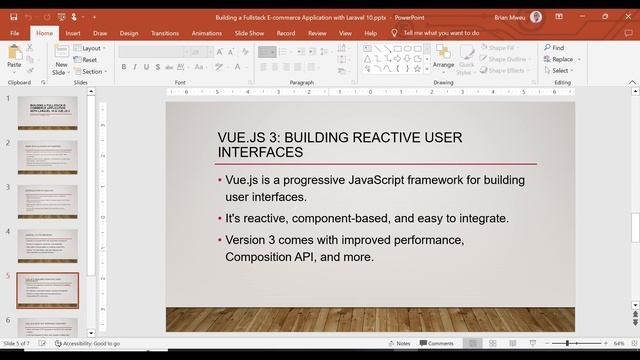The image size is (640, 360).
Task: Click the Replace button
Action: click(x=559, y=59)
